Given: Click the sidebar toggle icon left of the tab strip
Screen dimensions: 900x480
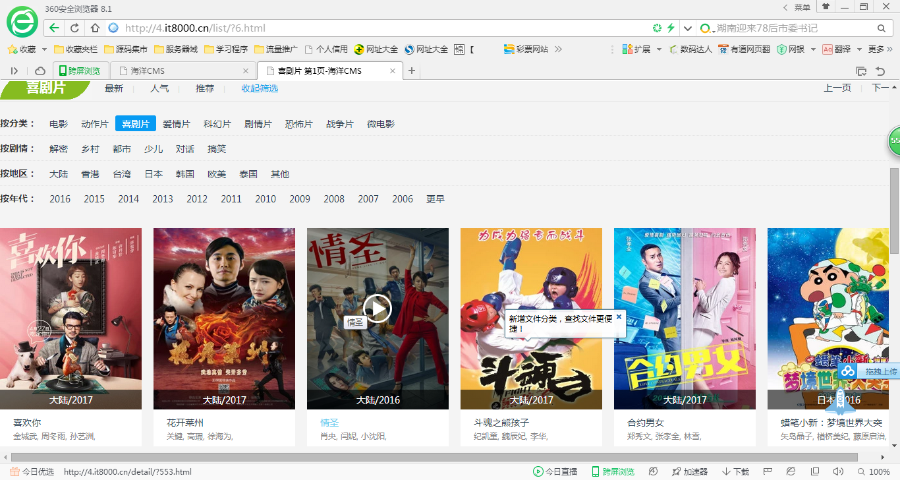Looking at the screenshot, I should [x=14, y=71].
